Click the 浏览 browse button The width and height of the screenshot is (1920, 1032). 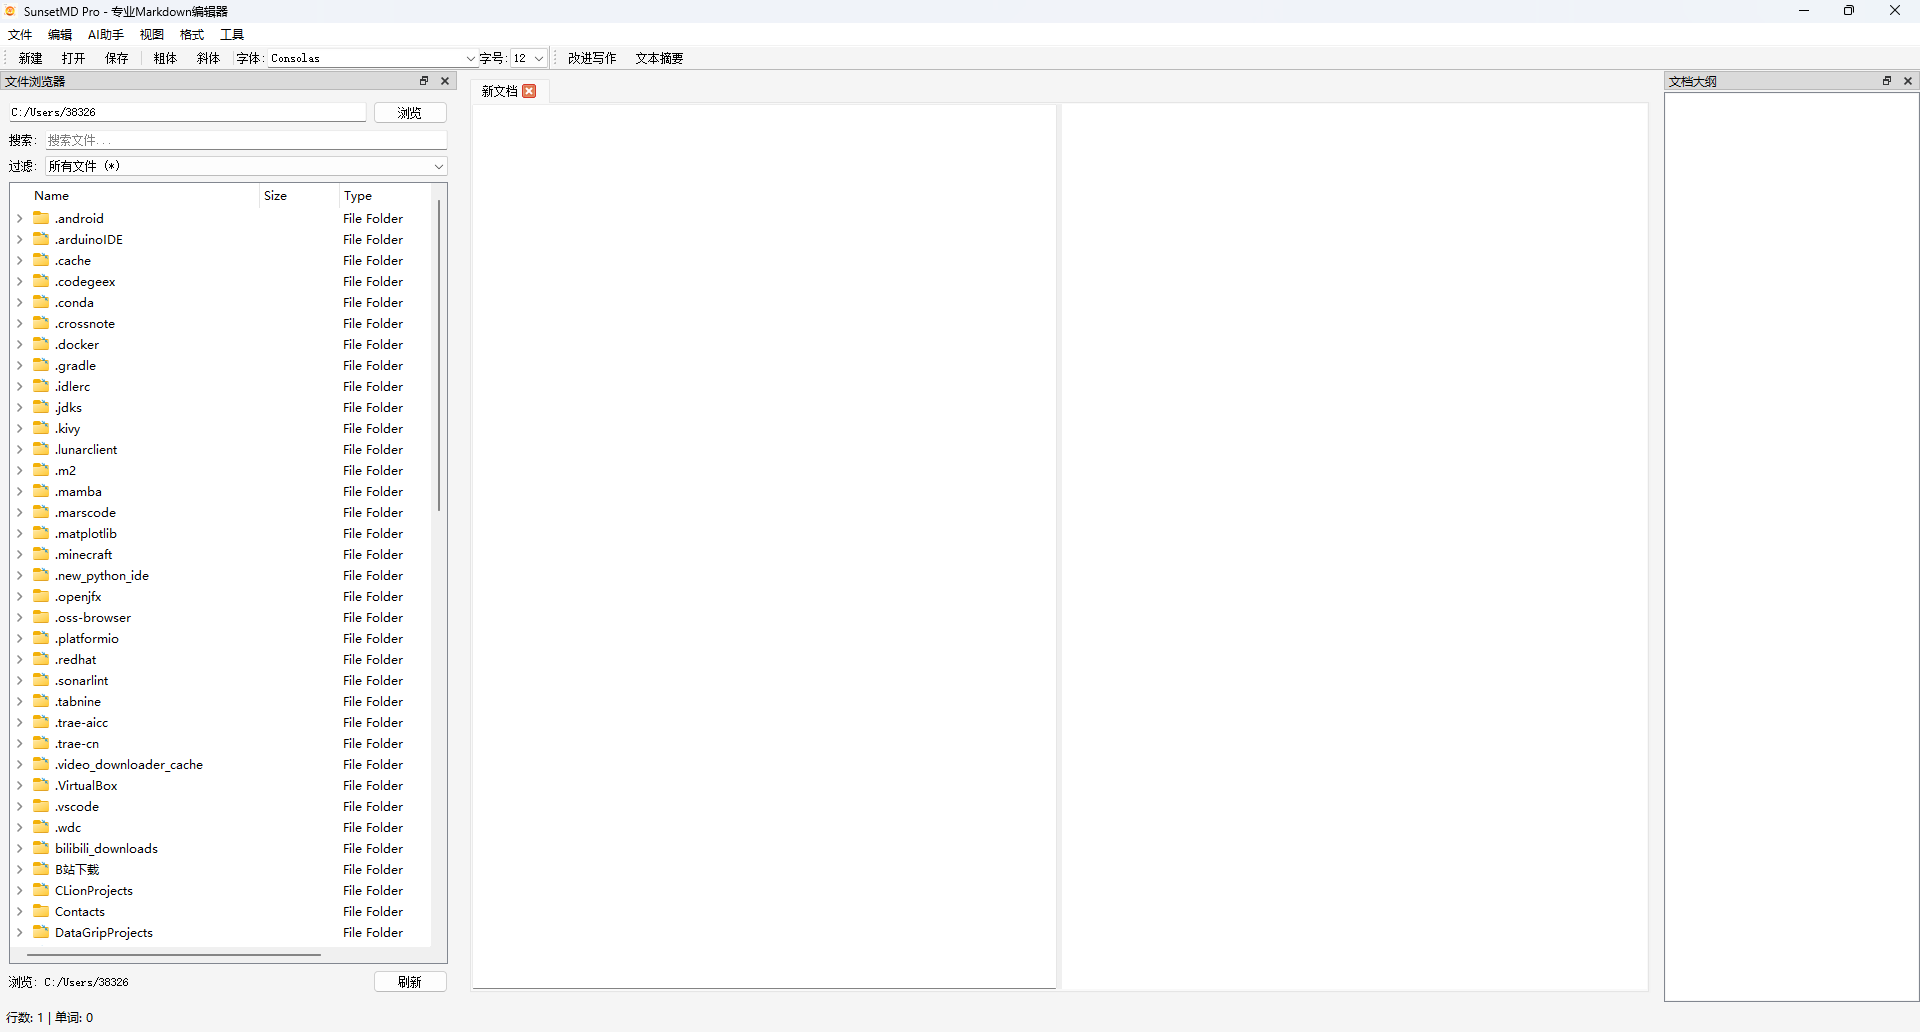point(410,113)
